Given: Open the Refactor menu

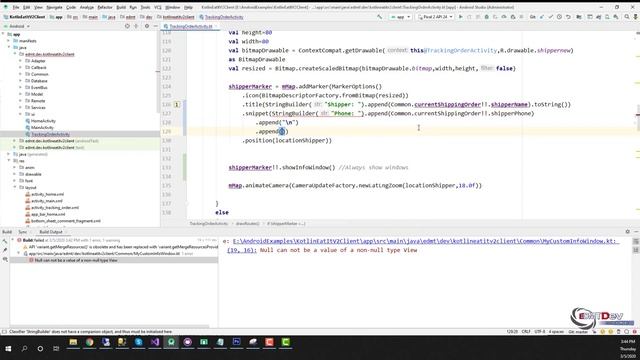Looking at the screenshot, I should tap(104, 7).
